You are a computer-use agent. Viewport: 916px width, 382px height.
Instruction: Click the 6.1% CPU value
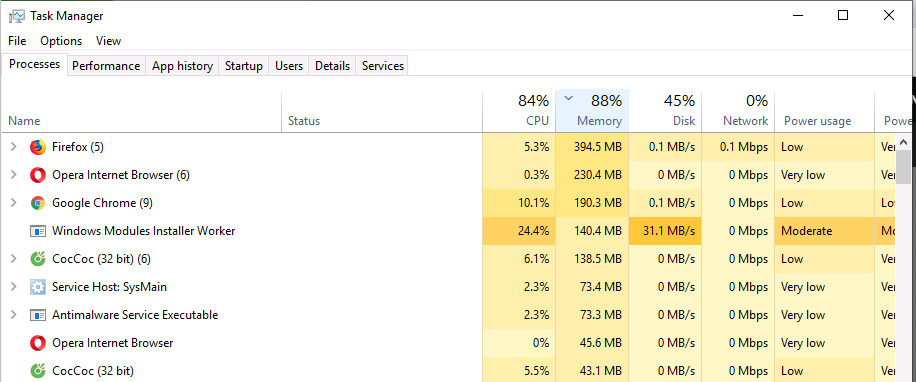537,259
